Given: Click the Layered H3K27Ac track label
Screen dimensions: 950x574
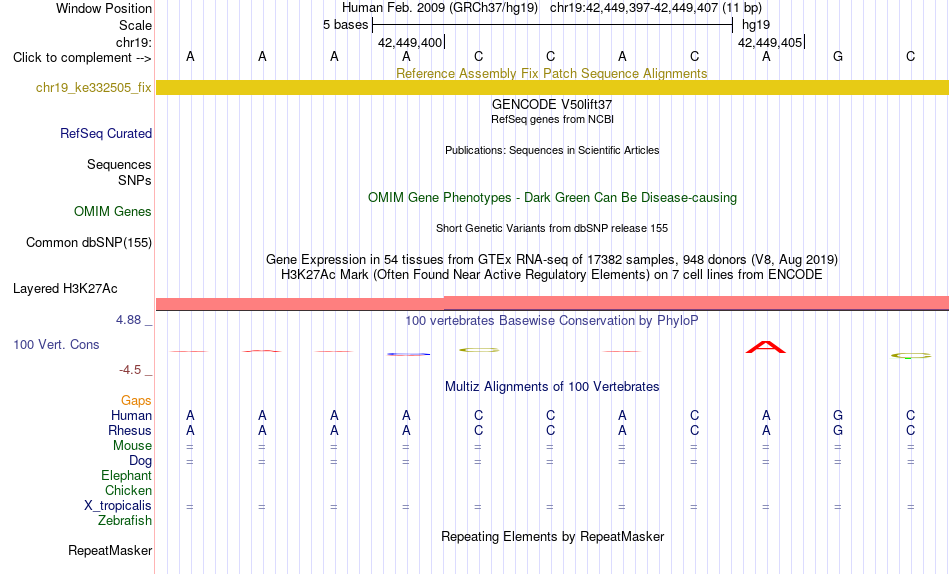Looking at the screenshot, I should [x=65, y=289].
